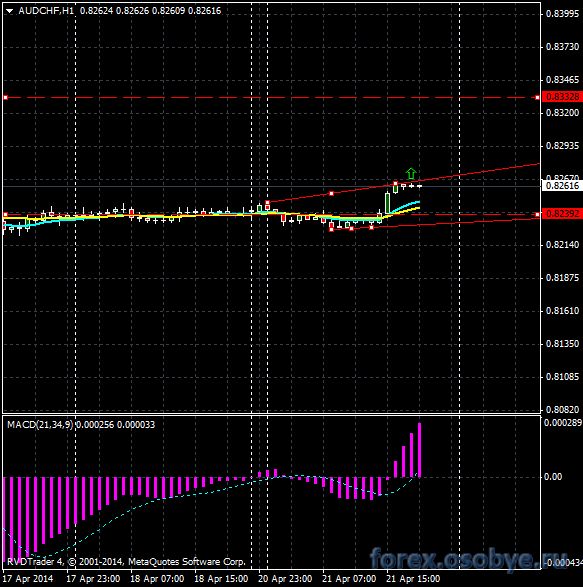Click the 21 Apr 15:00 time label
The width and height of the screenshot is (583, 587).
(413, 579)
